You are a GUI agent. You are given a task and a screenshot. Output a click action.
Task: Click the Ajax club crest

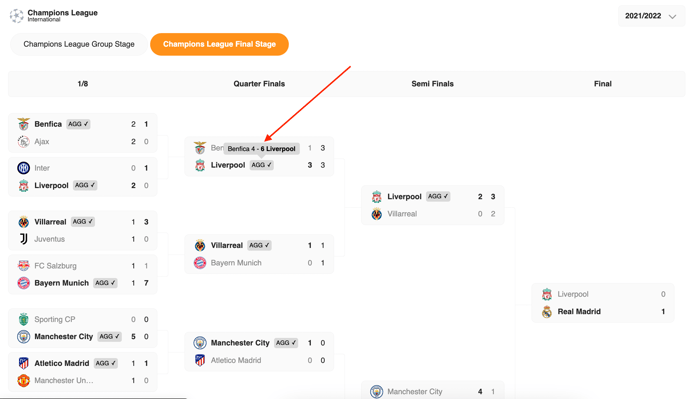tap(23, 141)
